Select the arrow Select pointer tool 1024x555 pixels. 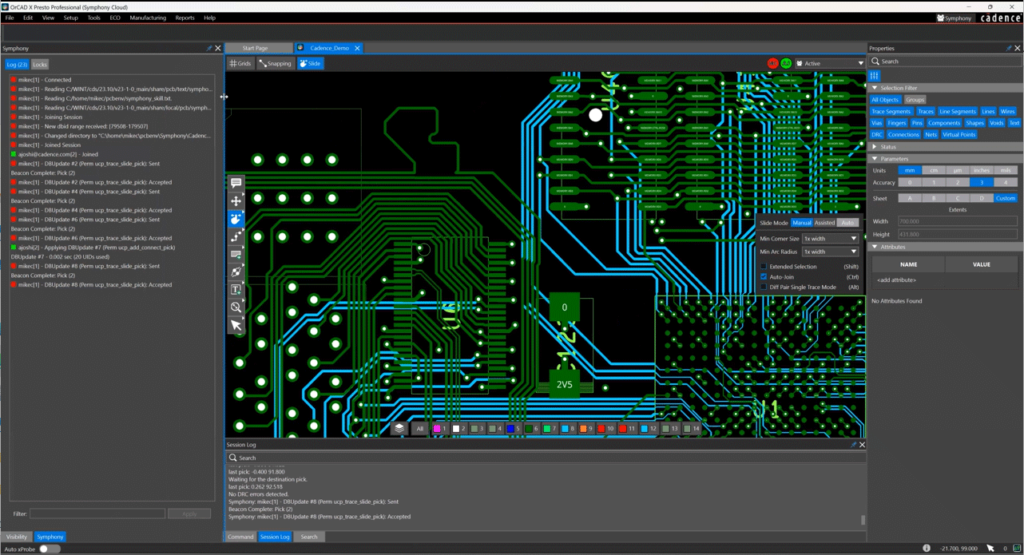[x=236, y=325]
